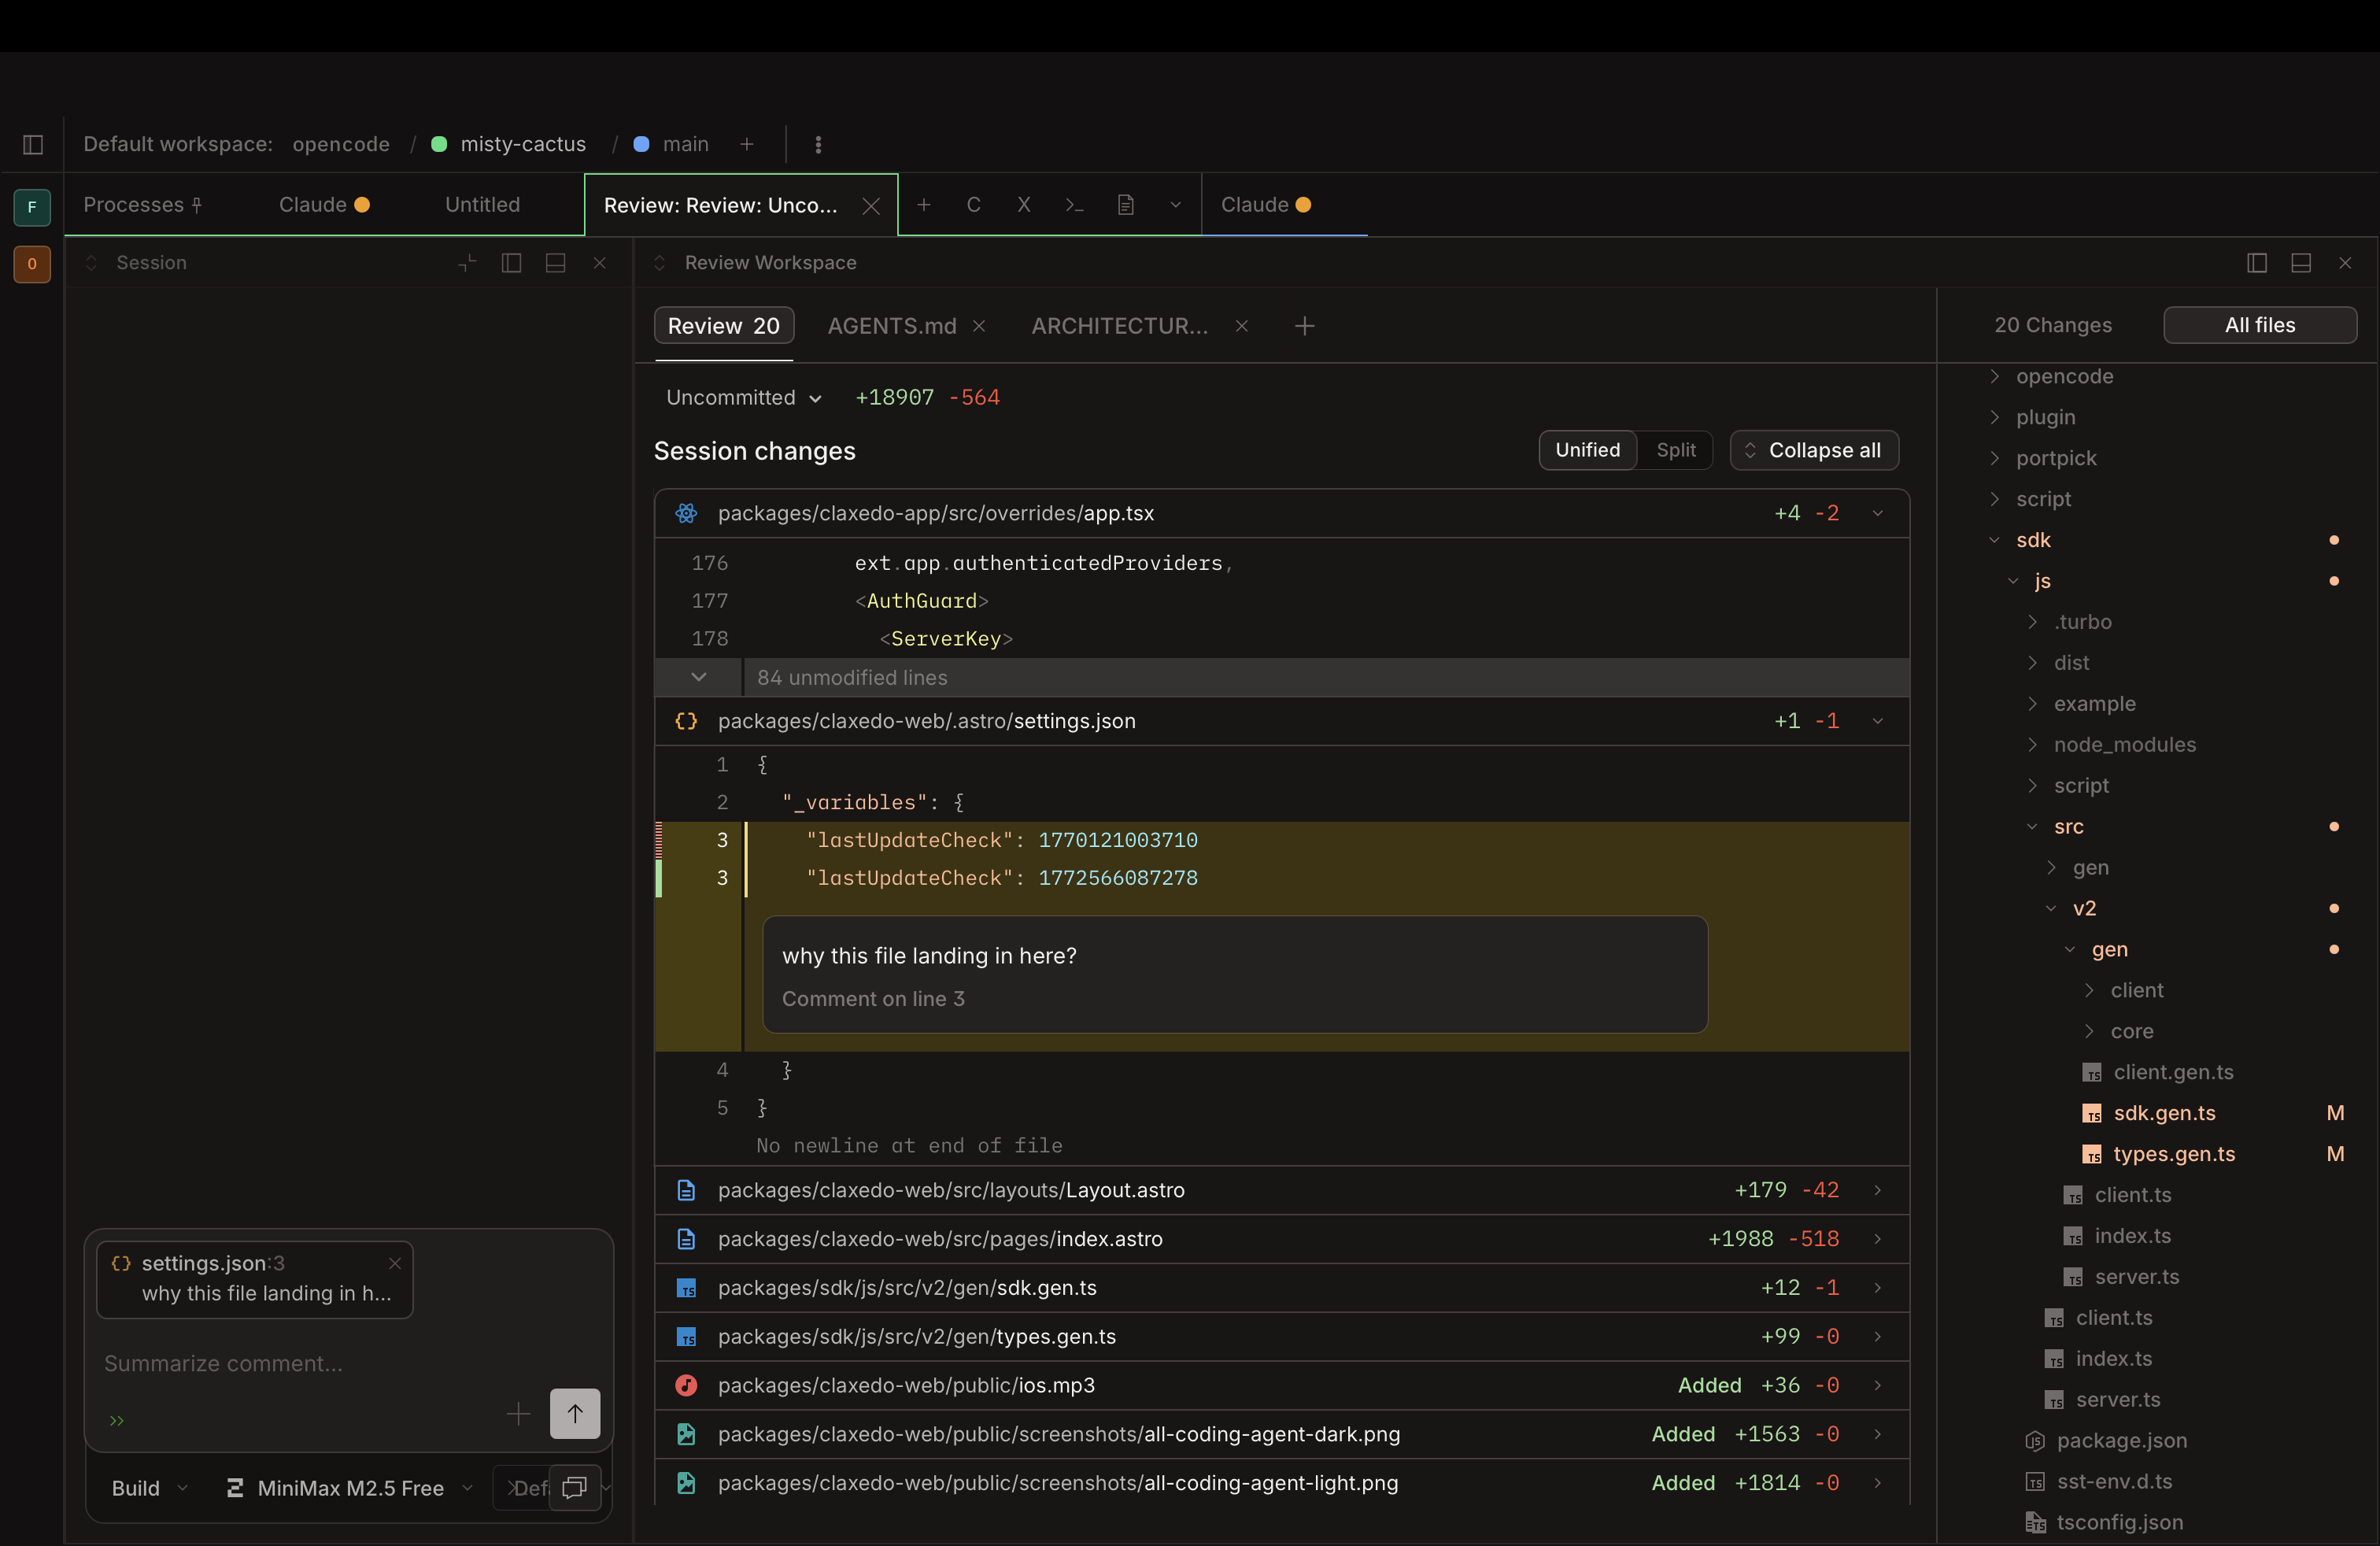
Task: Toggle the All files filter
Action: point(2259,325)
